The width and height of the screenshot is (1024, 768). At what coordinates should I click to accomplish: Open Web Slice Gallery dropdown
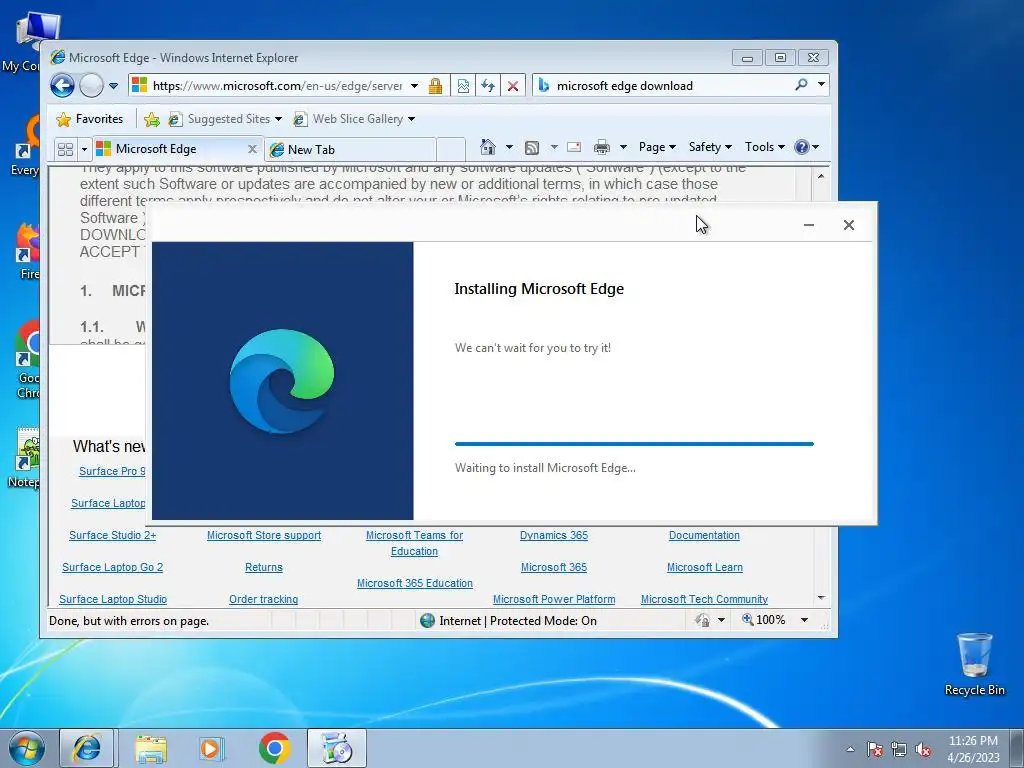coord(353,119)
